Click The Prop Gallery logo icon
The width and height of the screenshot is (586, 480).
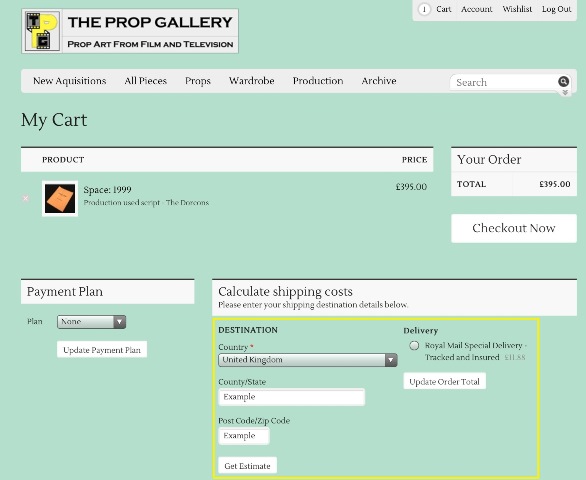pos(42,31)
